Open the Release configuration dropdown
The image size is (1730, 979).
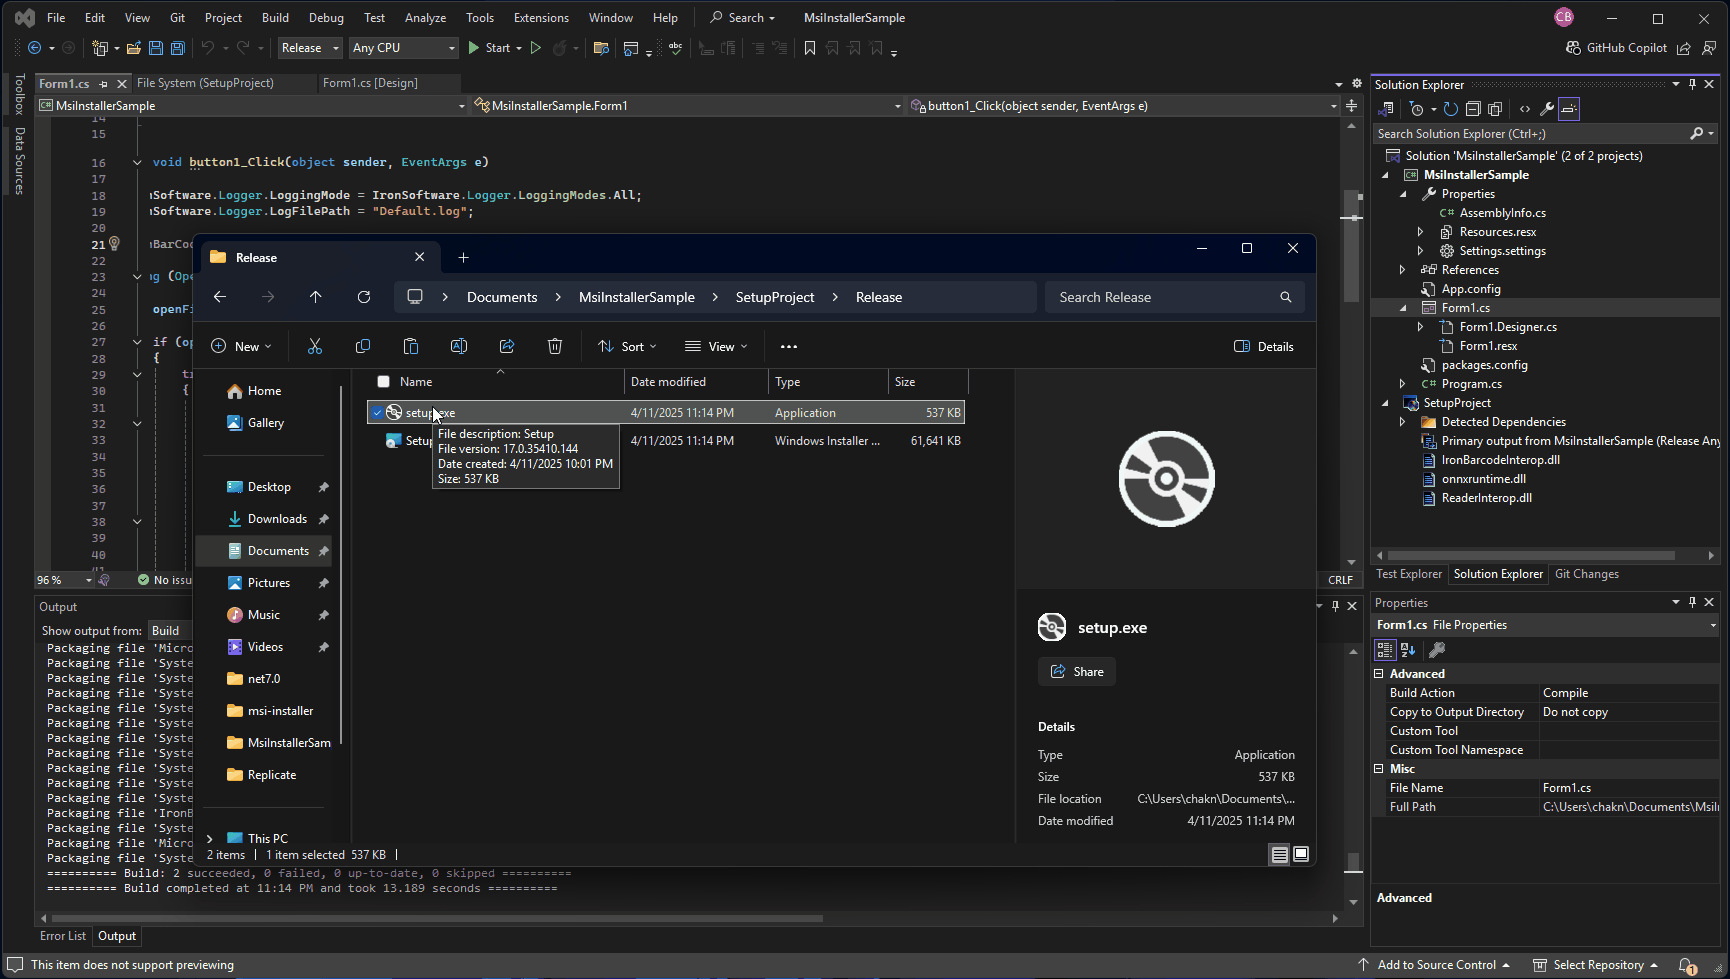(310, 48)
